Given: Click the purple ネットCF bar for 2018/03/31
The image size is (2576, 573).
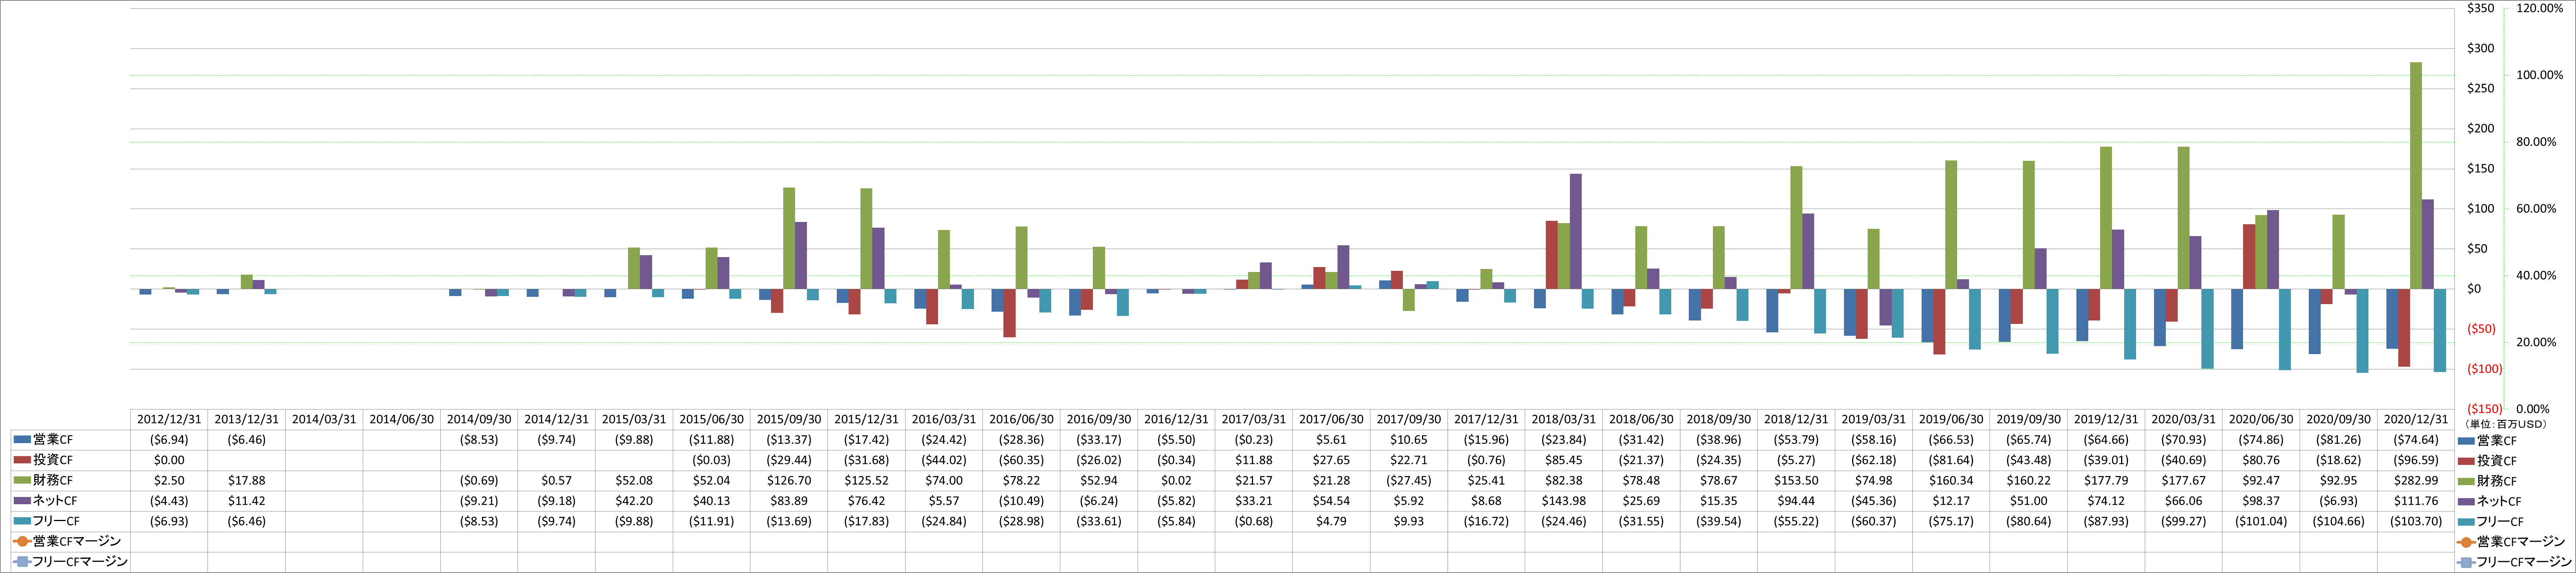Looking at the screenshot, I should [x=1576, y=231].
